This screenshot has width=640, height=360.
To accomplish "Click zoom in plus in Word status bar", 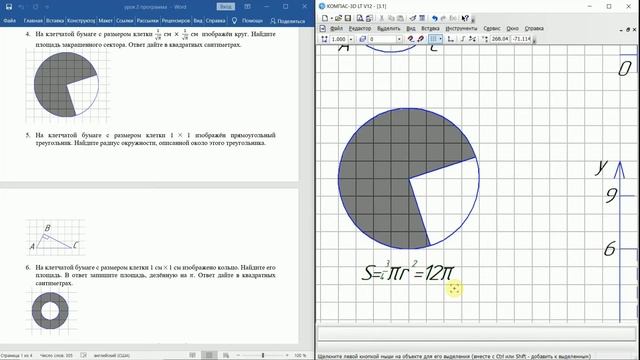I will (287, 356).
